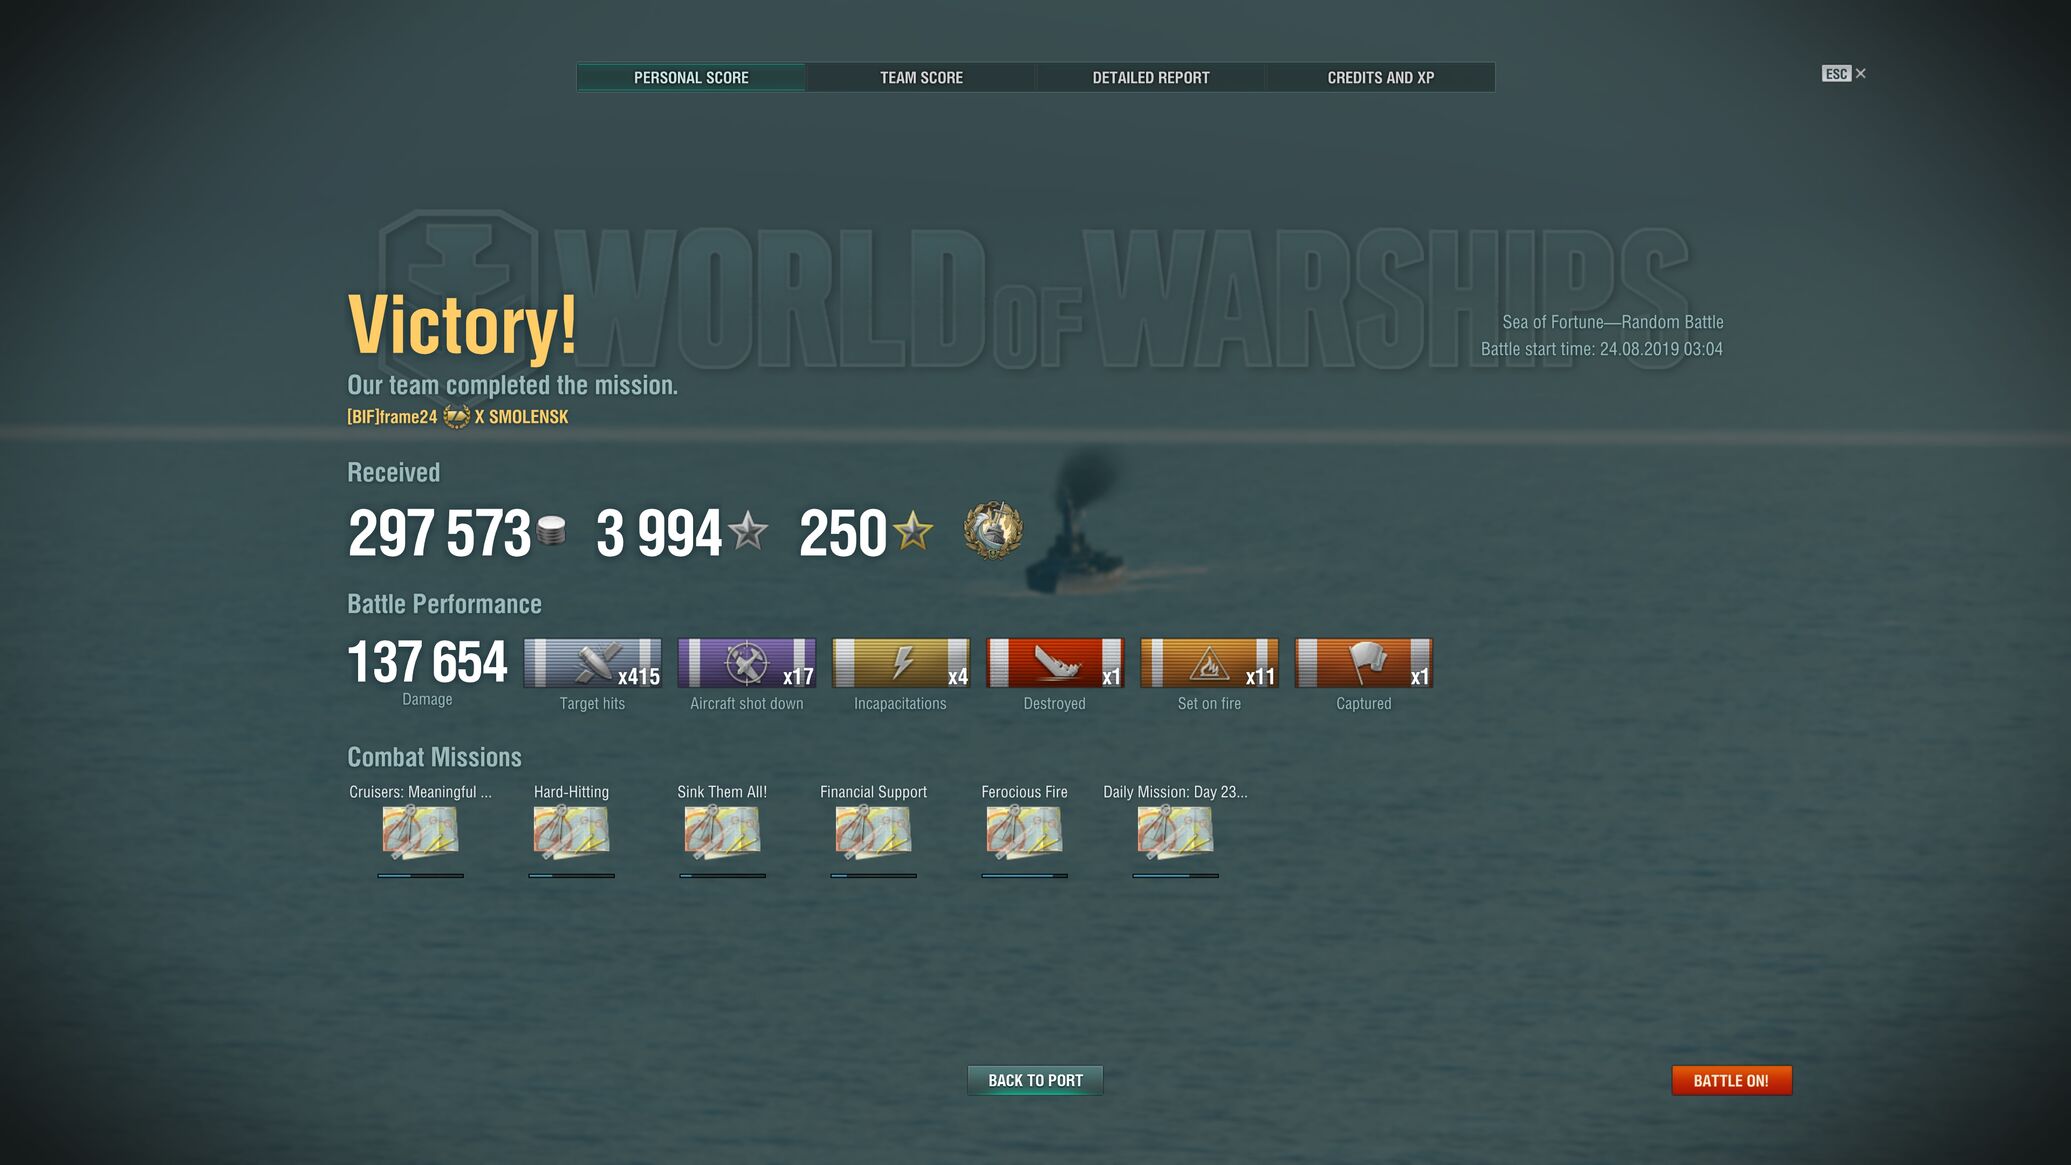The height and width of the screenshot is (1165, 2071).
Task: Open the Daily Mission Day 23 icon
Action: tap(1175, 832)
